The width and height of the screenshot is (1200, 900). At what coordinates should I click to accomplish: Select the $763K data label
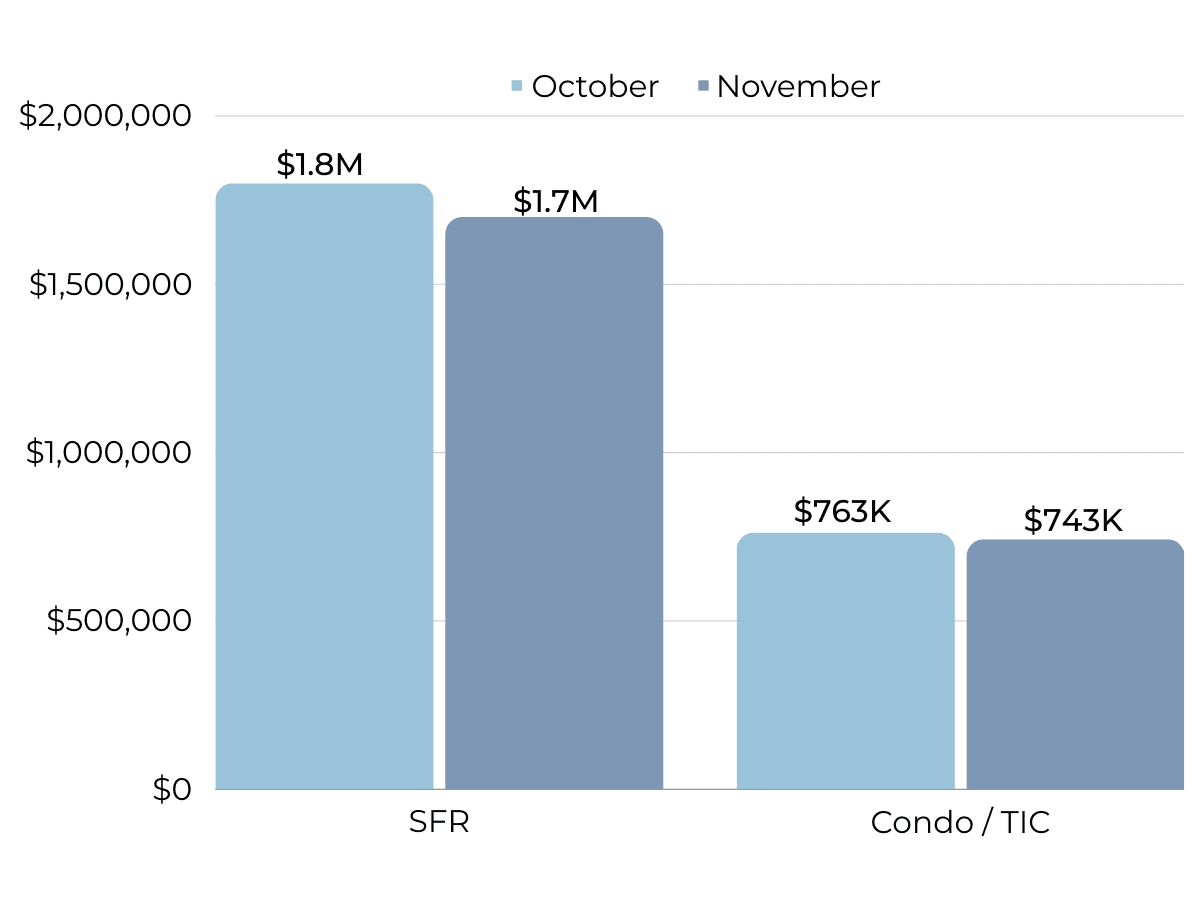(x=842, y=511)
